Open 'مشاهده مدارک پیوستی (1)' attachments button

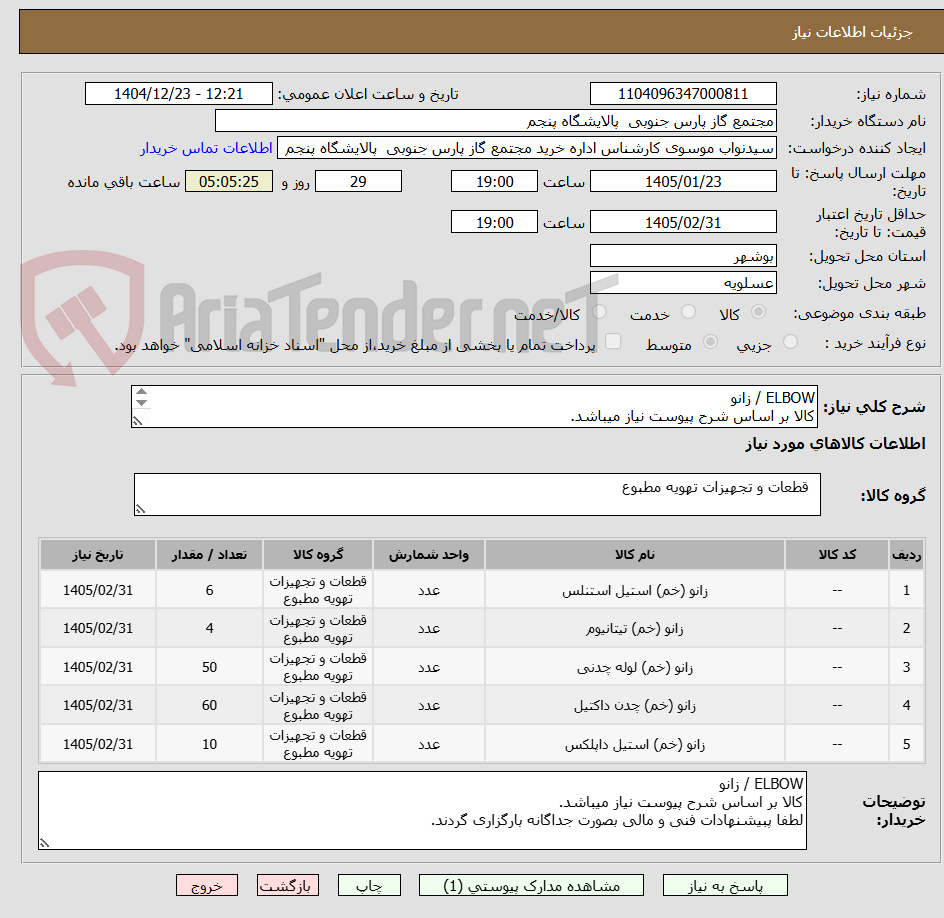(531, 885)
